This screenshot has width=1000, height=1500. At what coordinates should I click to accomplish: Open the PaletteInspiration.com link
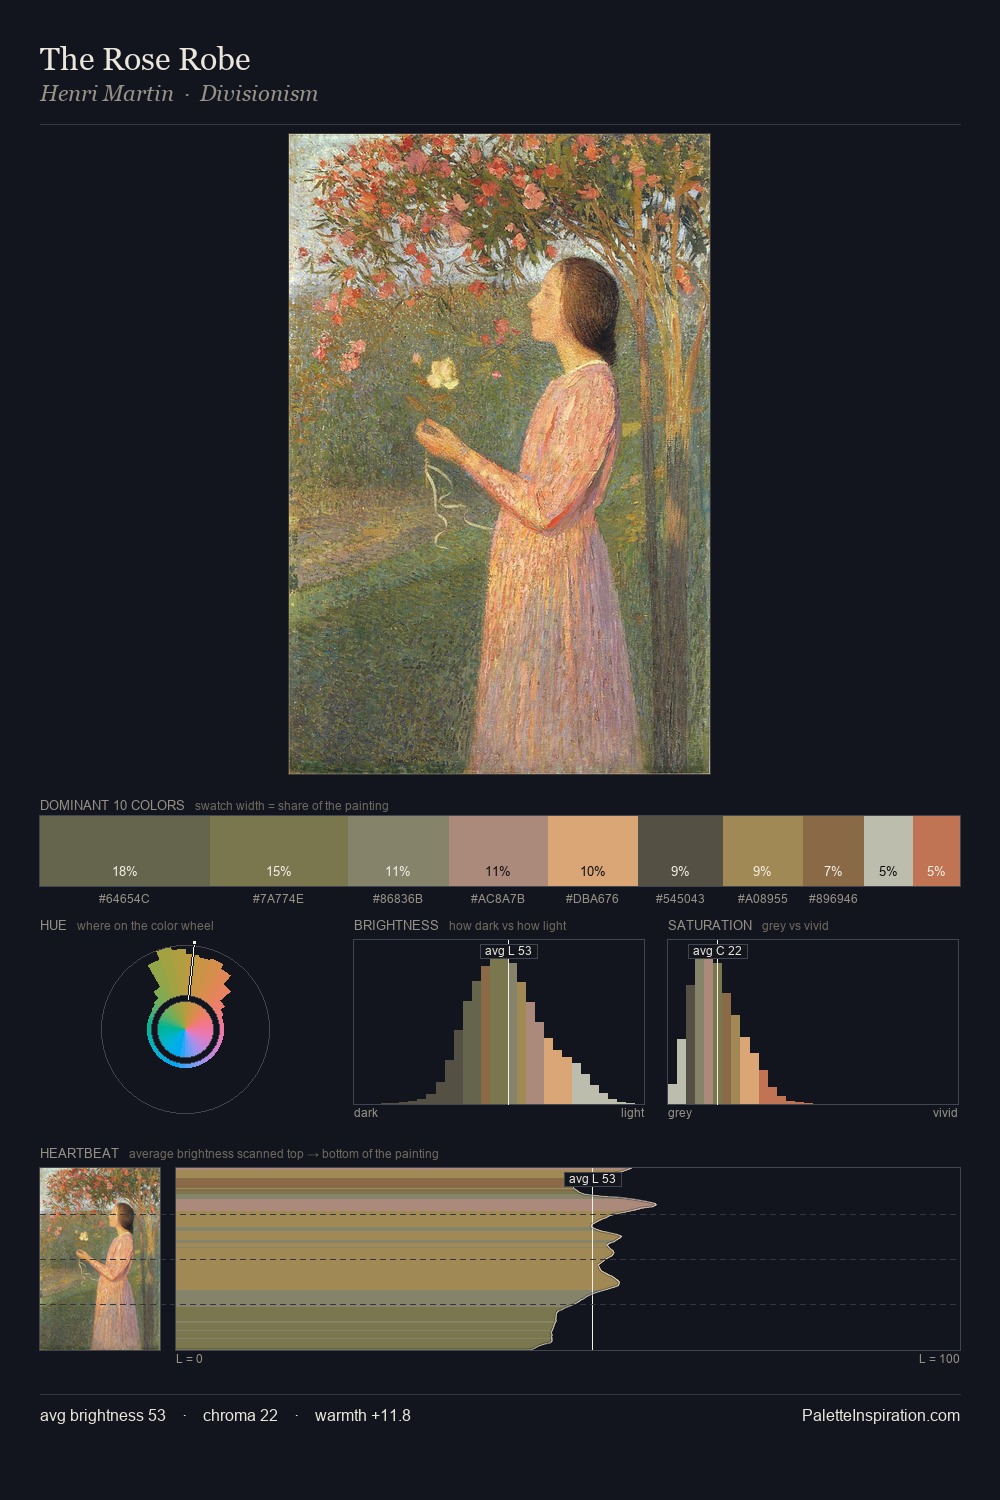pyautogui.click(x=881, y=1415)
